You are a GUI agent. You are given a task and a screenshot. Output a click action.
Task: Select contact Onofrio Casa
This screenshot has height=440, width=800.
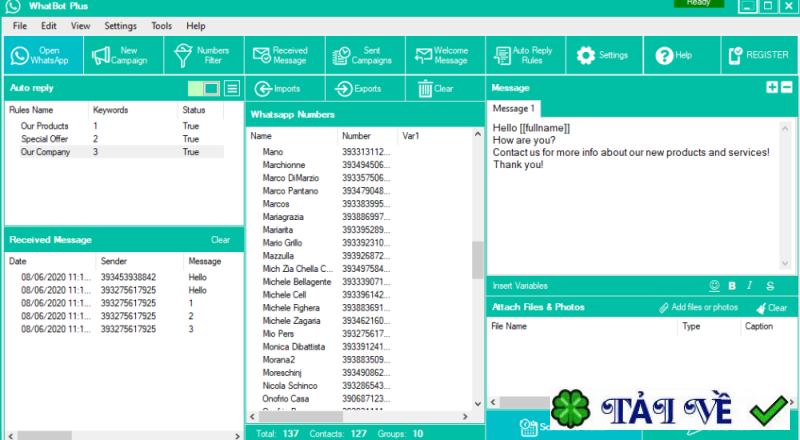click(286, 399)
